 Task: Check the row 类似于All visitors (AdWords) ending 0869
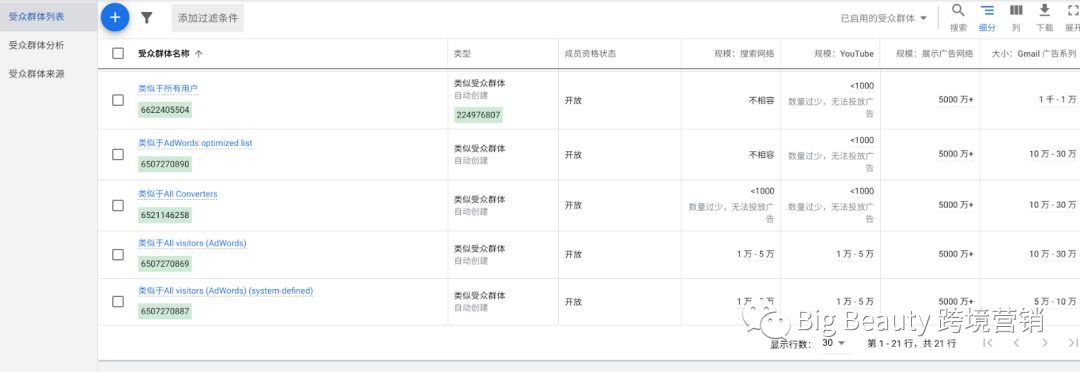[118, 254]
